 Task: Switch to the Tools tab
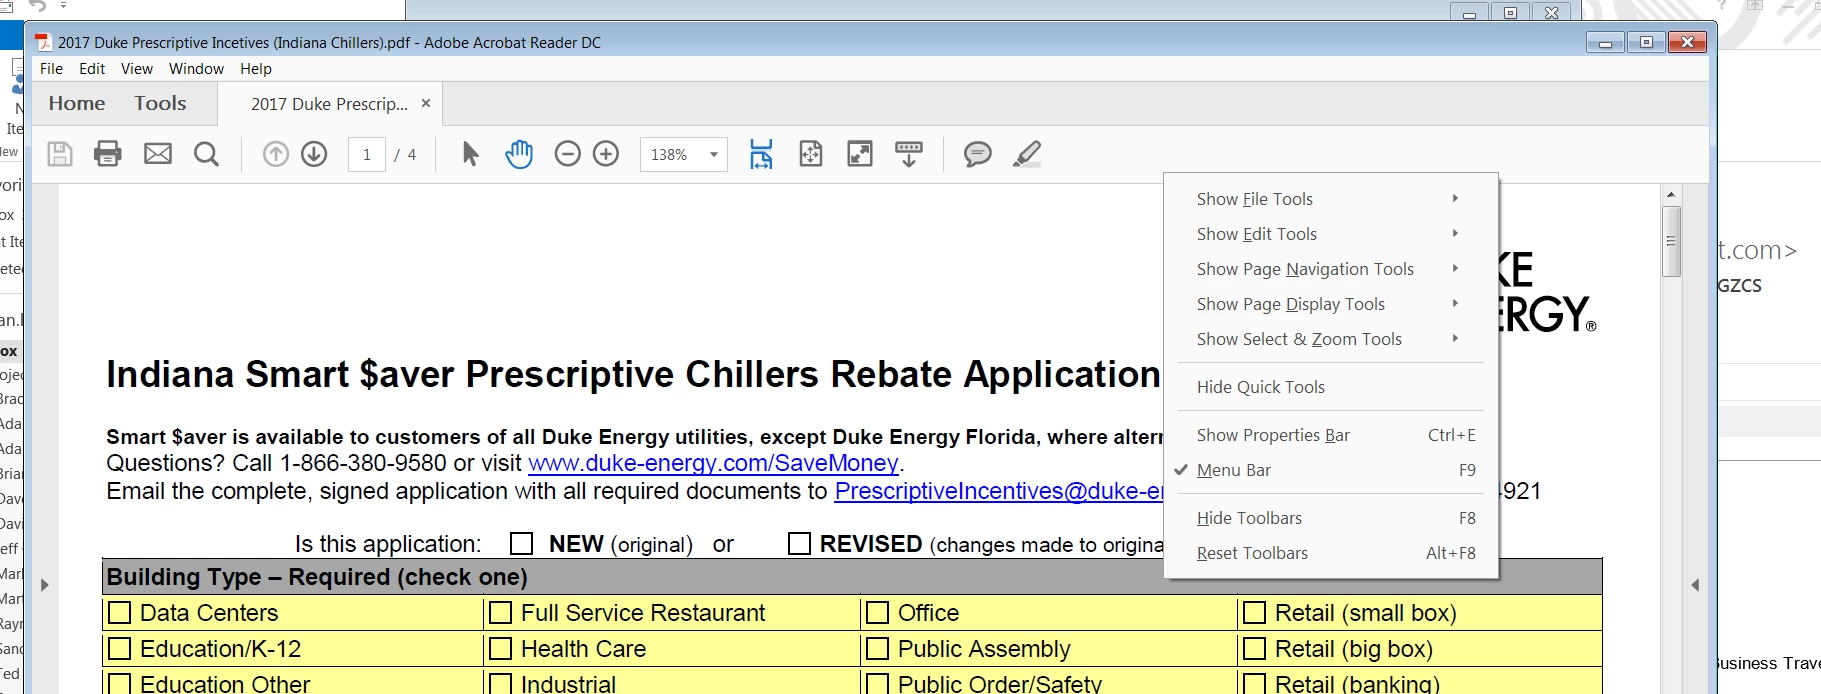pyautogui.click(x=160, y=103)
